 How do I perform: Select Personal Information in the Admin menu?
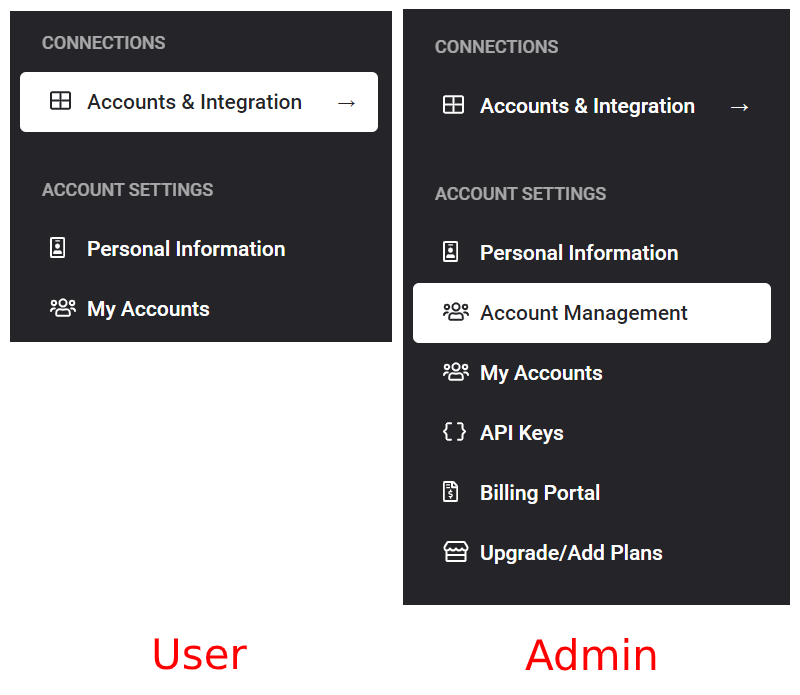[x=579, y=253]
